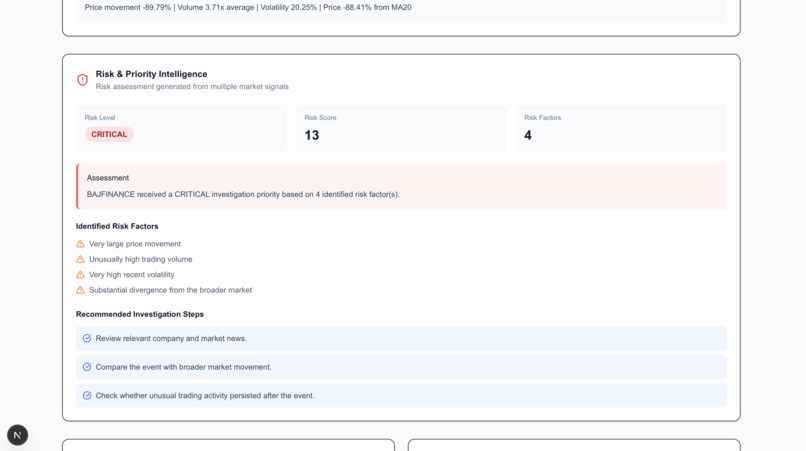The image size is (806, 451).
Task: Select the BAJFINANCE assessment sentence
Action: (x=243, y=194)
